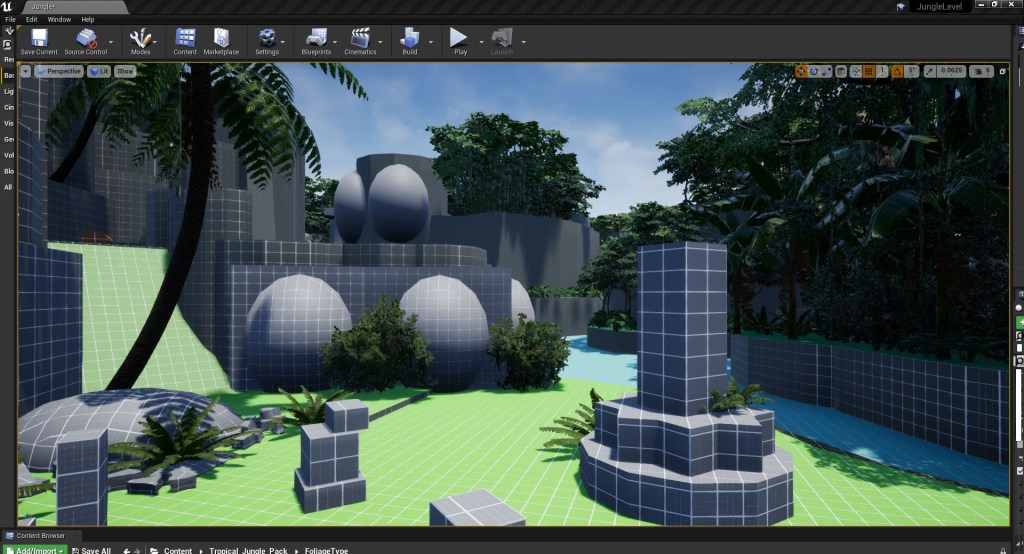Open the Marketplace from the toolbar

coord(221,38)
